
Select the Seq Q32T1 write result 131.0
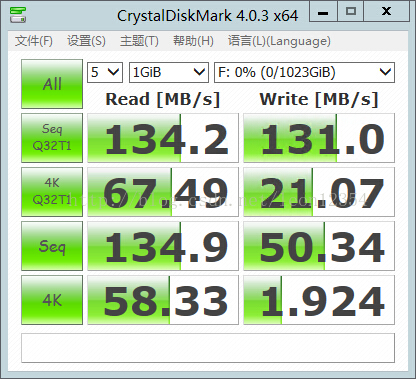pyautogui.click(x=319, y=138)
